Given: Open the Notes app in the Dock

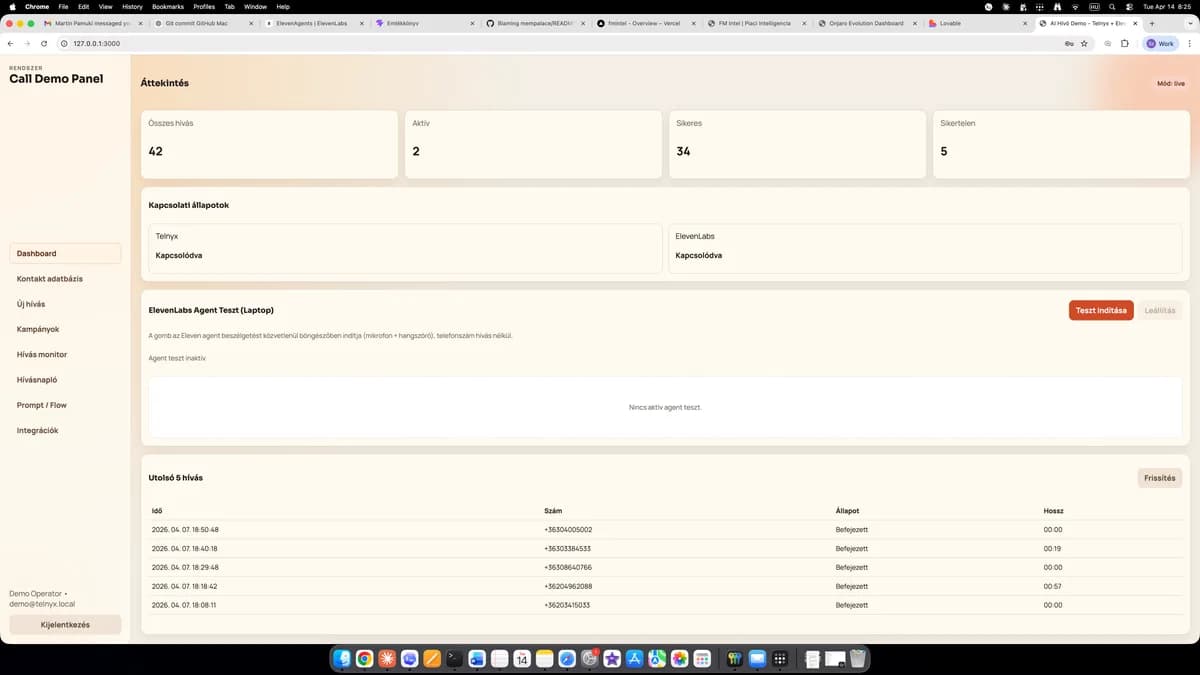Looking at the screenshot, I should [x=544, y=658].
